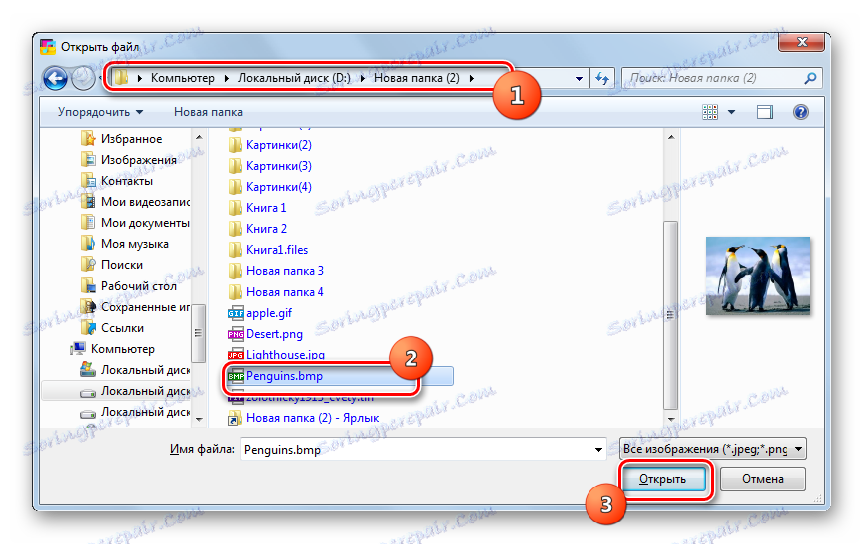This screenshot has height=544, width=864.
Task: Toggle the preview pane icon
Action: point(764,112)
